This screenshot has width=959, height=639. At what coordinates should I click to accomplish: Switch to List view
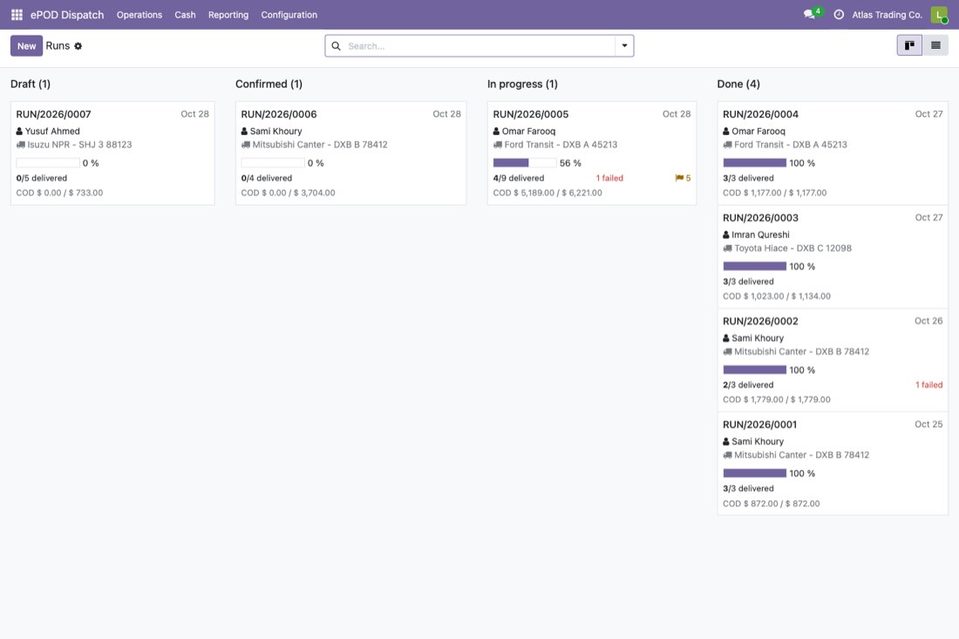tap(936, 45)
